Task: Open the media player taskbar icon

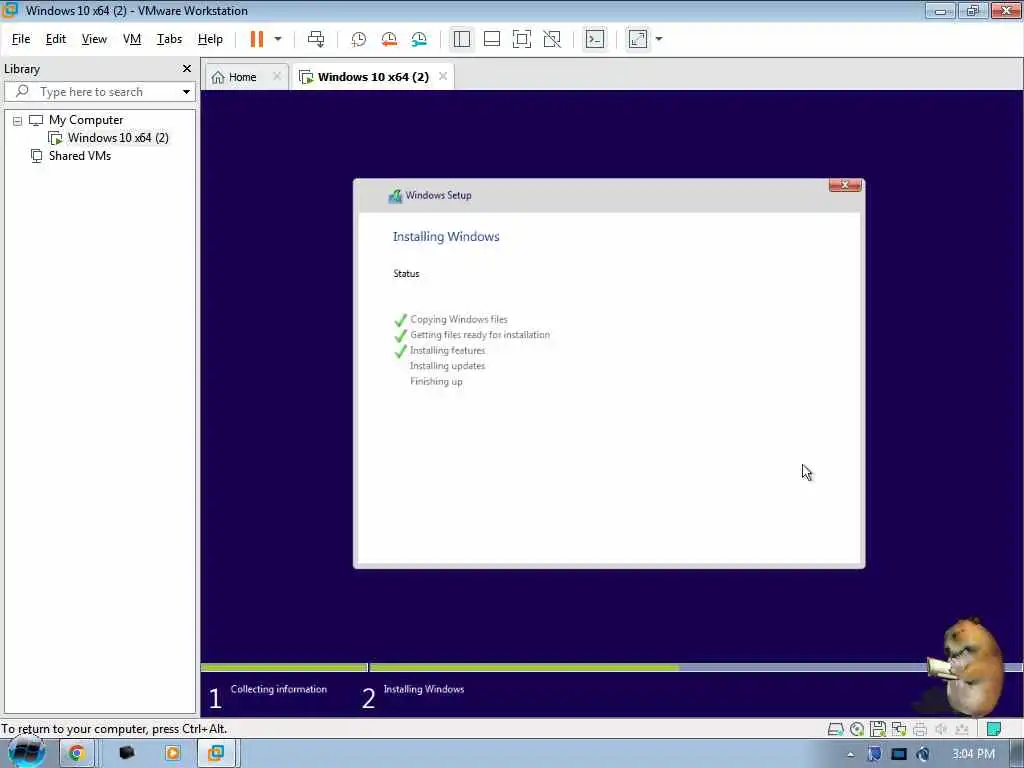Action: (x=173, y=754)
